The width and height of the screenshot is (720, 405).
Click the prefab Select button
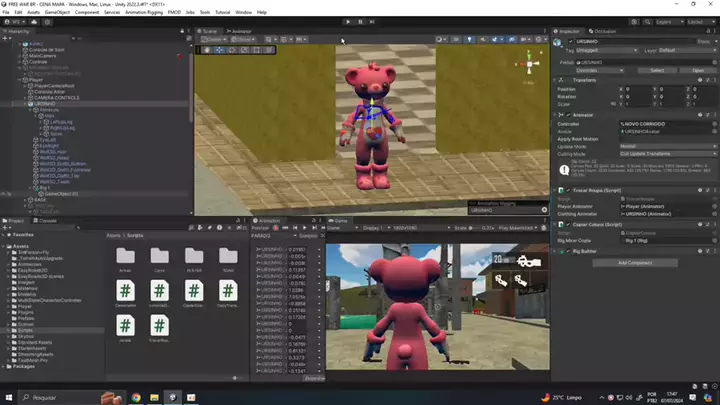click(657, 70)
